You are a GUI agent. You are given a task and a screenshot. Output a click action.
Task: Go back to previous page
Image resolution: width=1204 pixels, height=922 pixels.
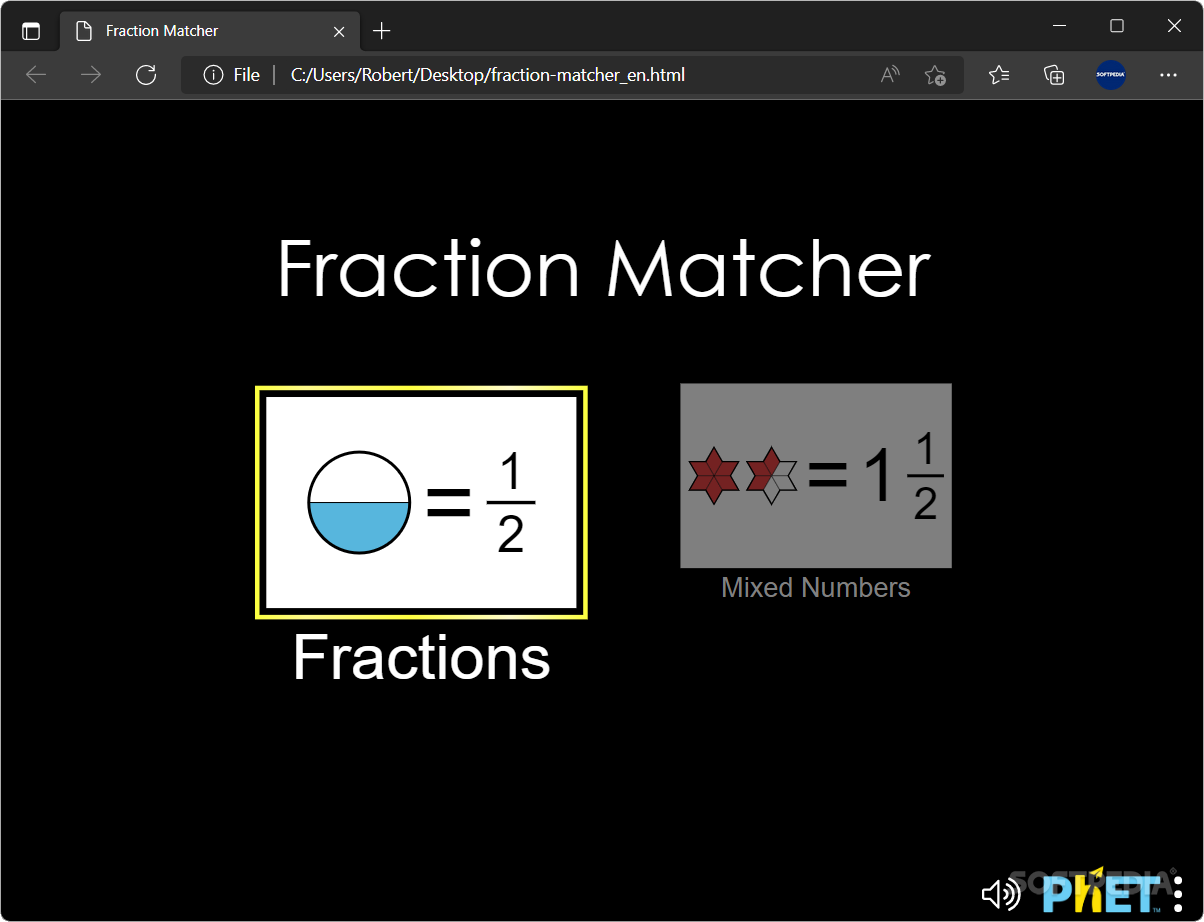[x=36, y=75]
